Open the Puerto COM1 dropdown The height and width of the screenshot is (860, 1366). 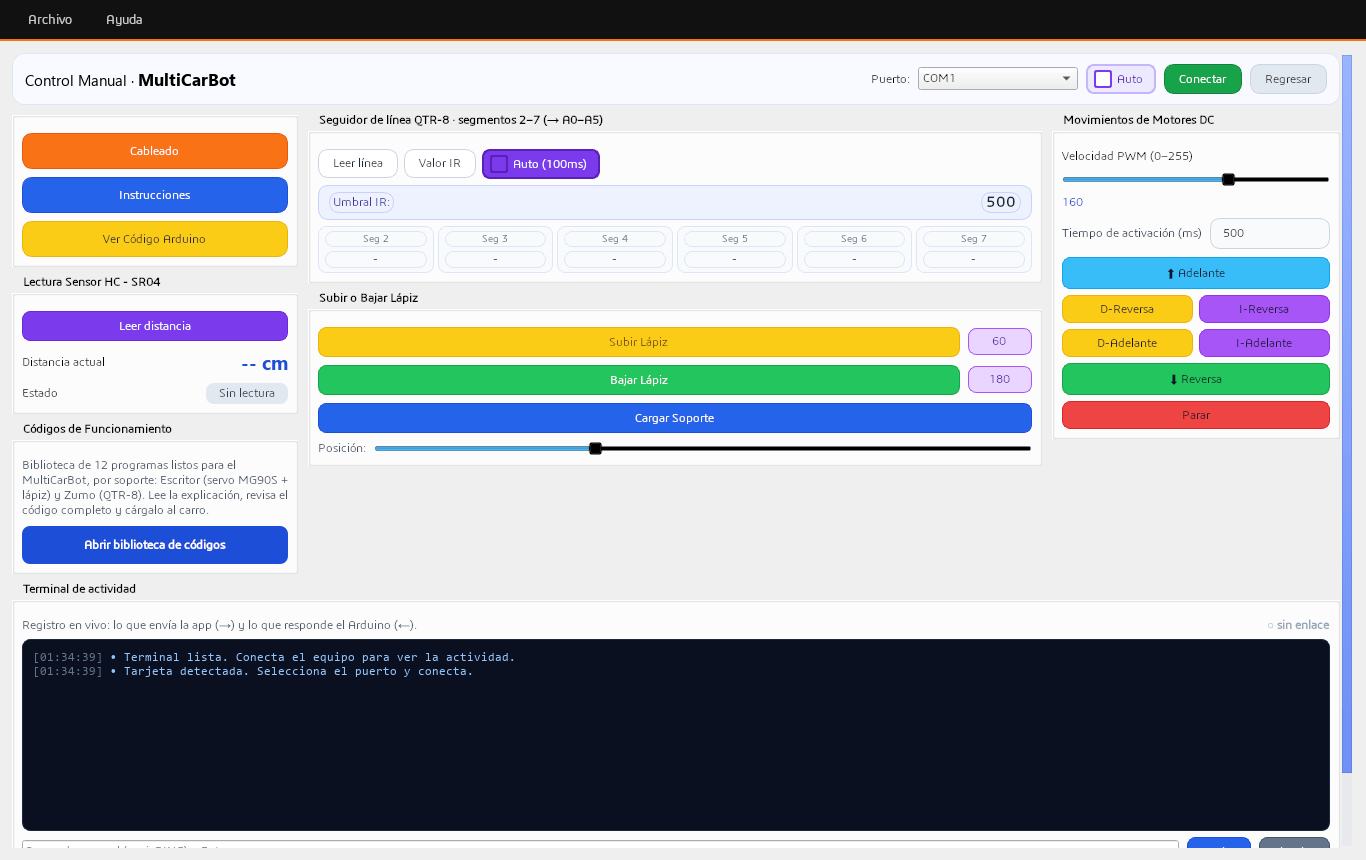click(997, 78)
